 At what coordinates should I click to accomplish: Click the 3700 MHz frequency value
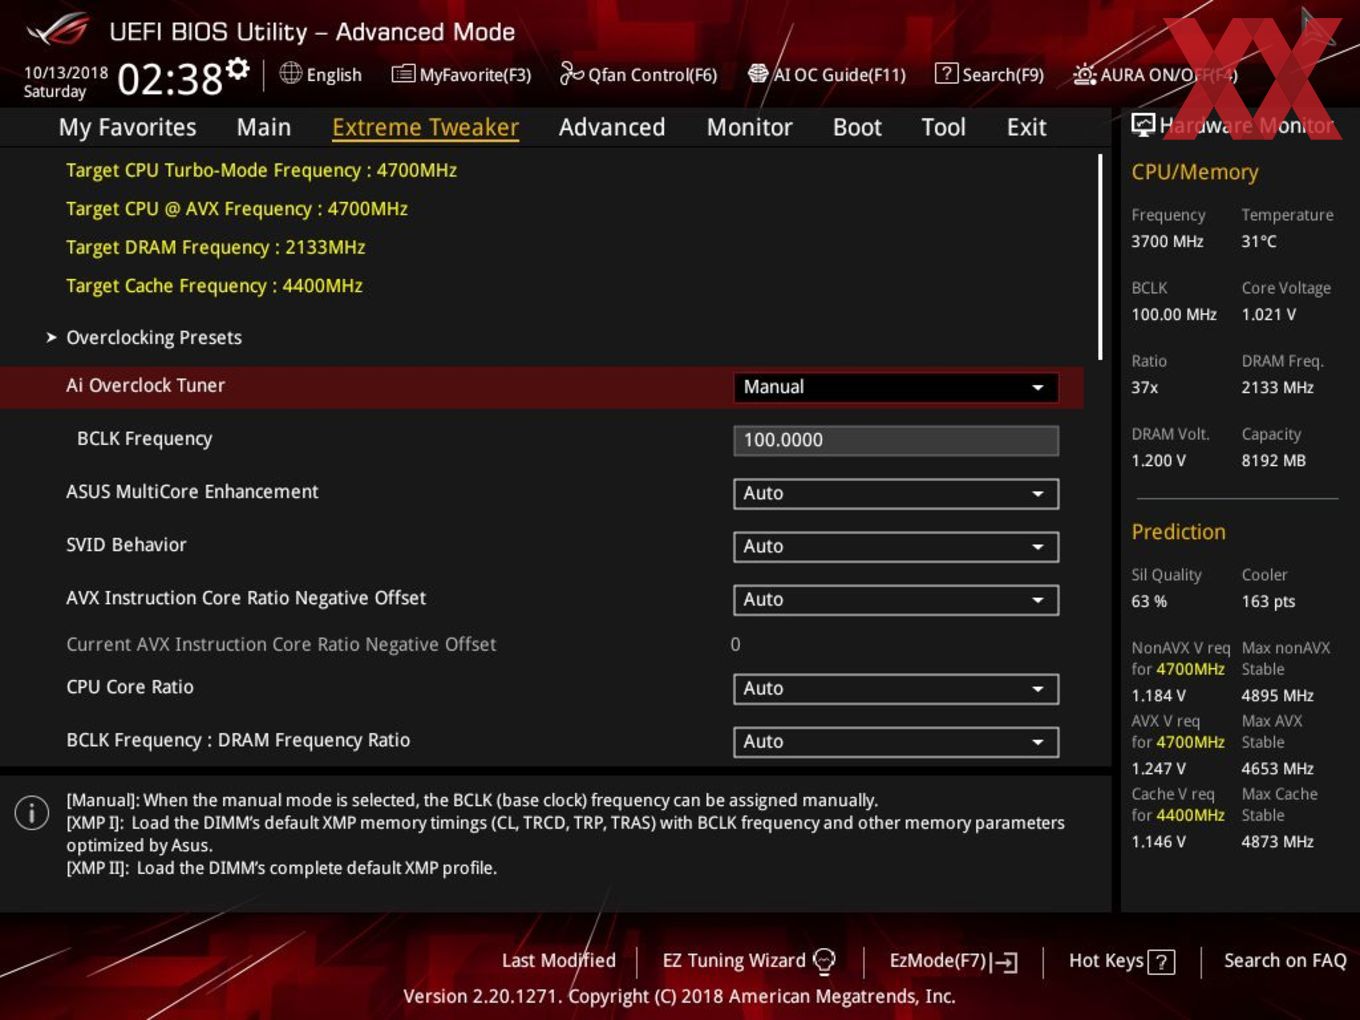(x=1167, y=241)
